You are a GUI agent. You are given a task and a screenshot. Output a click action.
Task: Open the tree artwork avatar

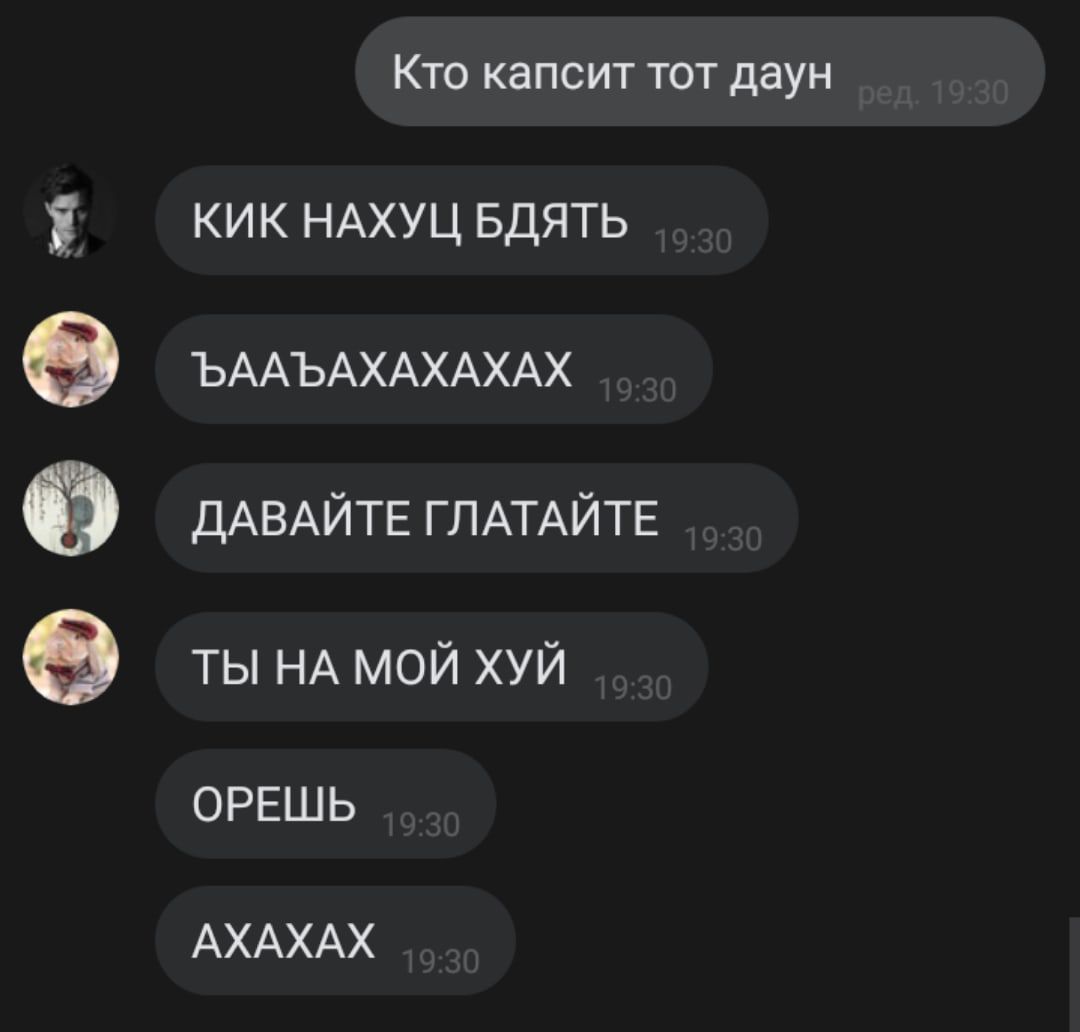[70, 508]
